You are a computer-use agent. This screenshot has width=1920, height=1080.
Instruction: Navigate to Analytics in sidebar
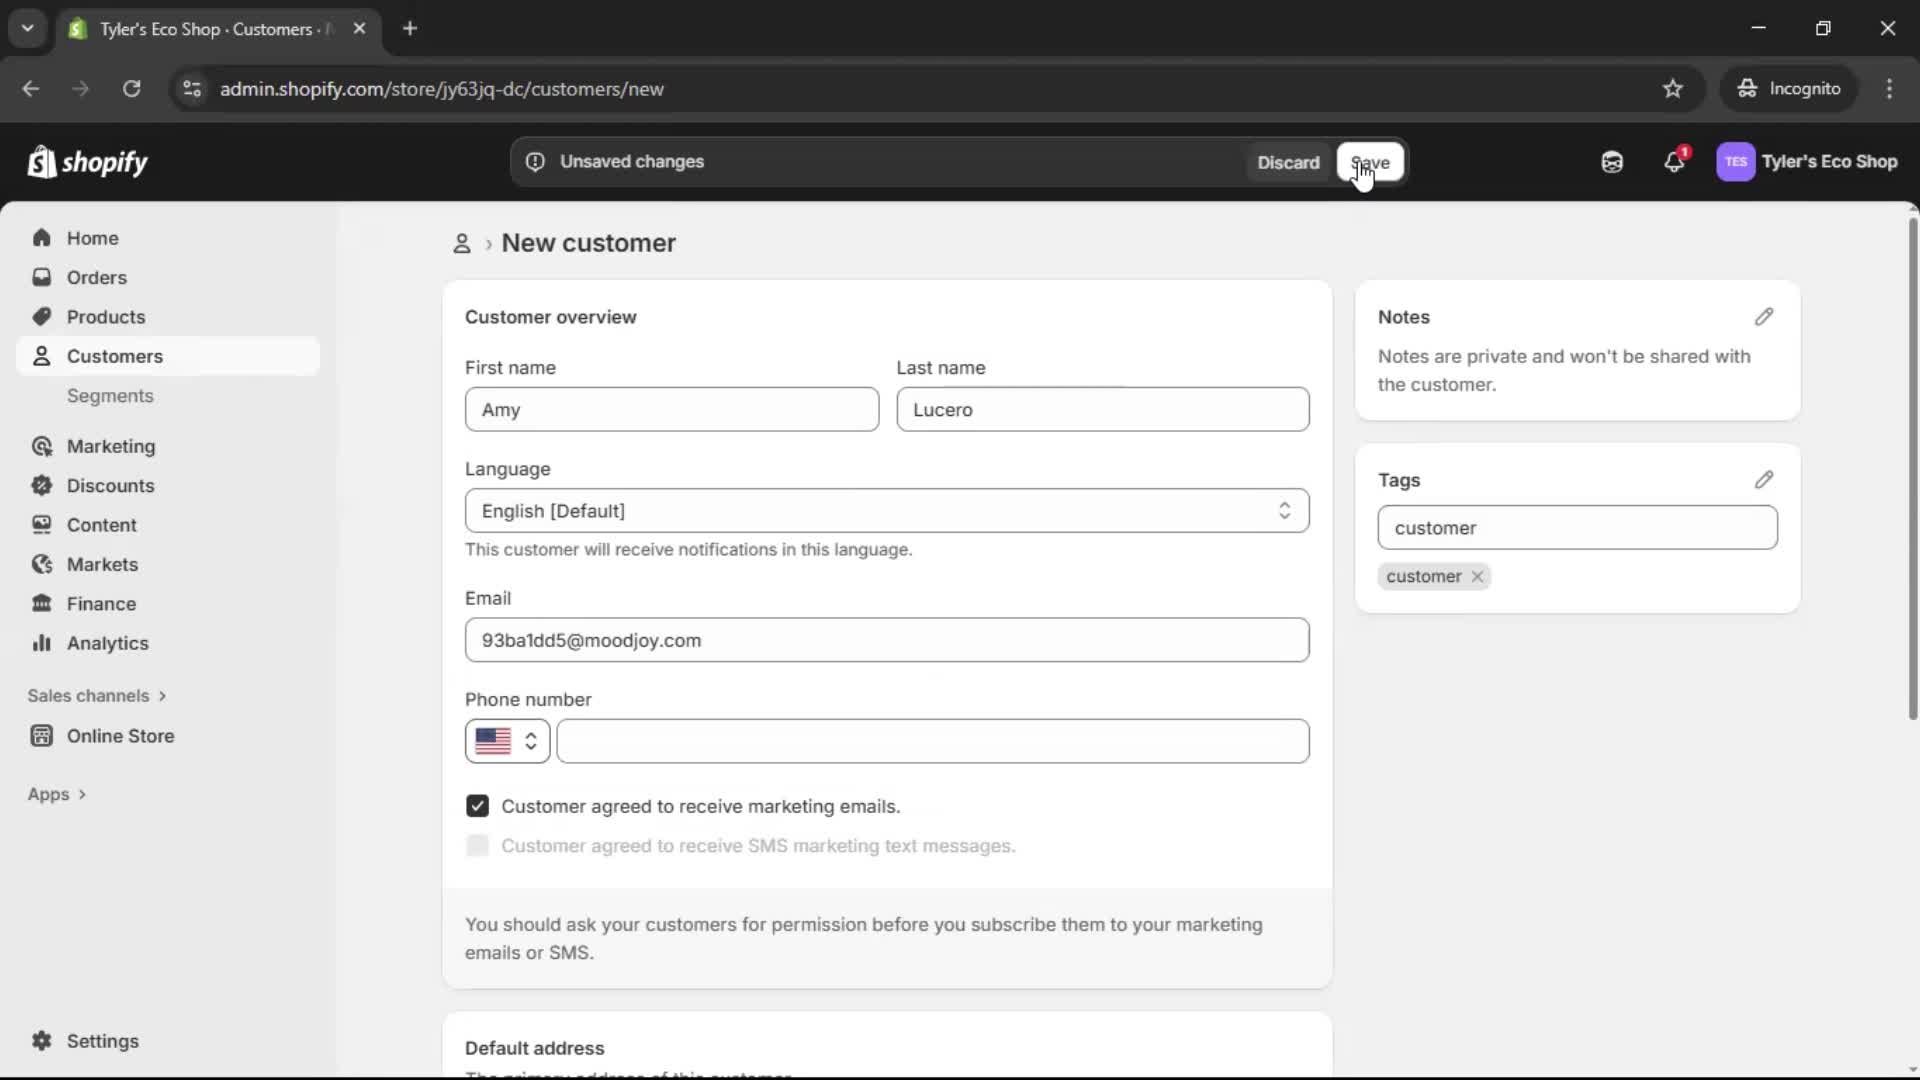[x=106, y=643]
